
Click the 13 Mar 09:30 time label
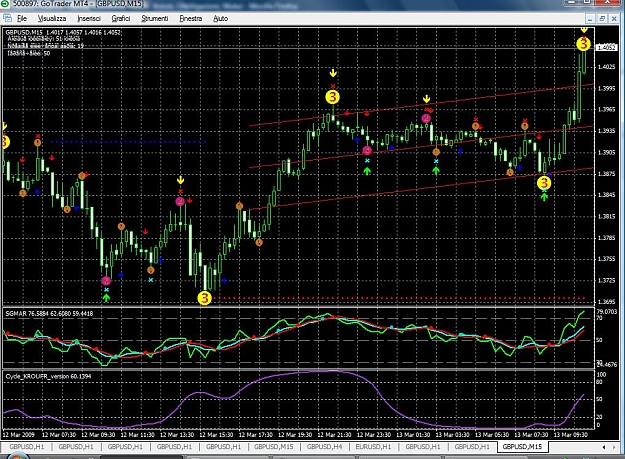[570, 434]
